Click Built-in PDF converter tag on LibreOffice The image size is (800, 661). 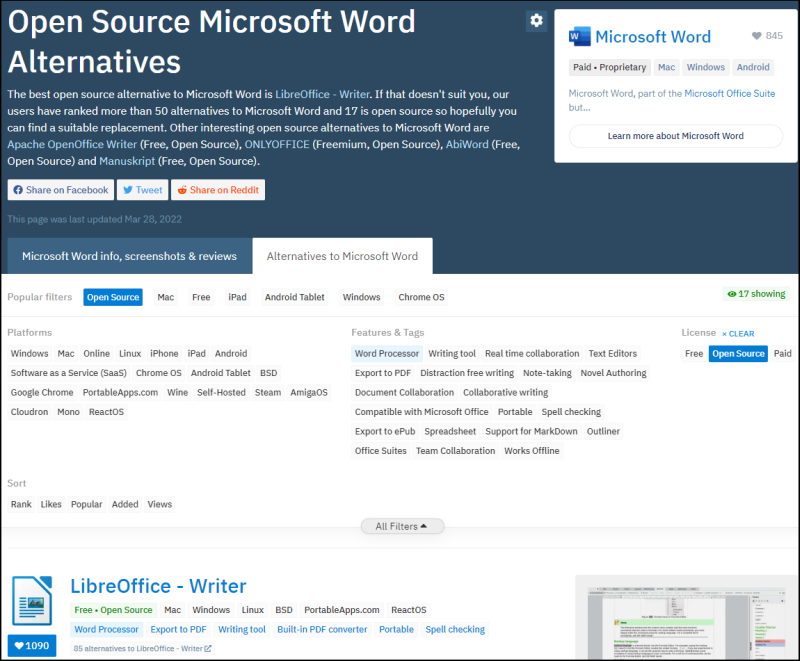point(322,629)
